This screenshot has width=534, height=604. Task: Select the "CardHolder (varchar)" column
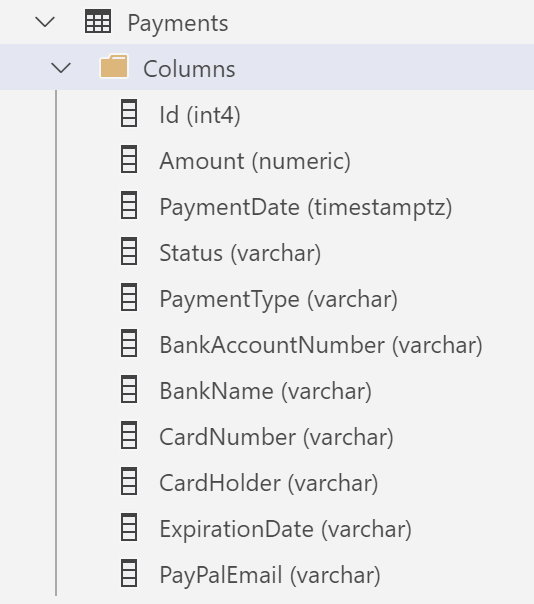coord(269,483)
